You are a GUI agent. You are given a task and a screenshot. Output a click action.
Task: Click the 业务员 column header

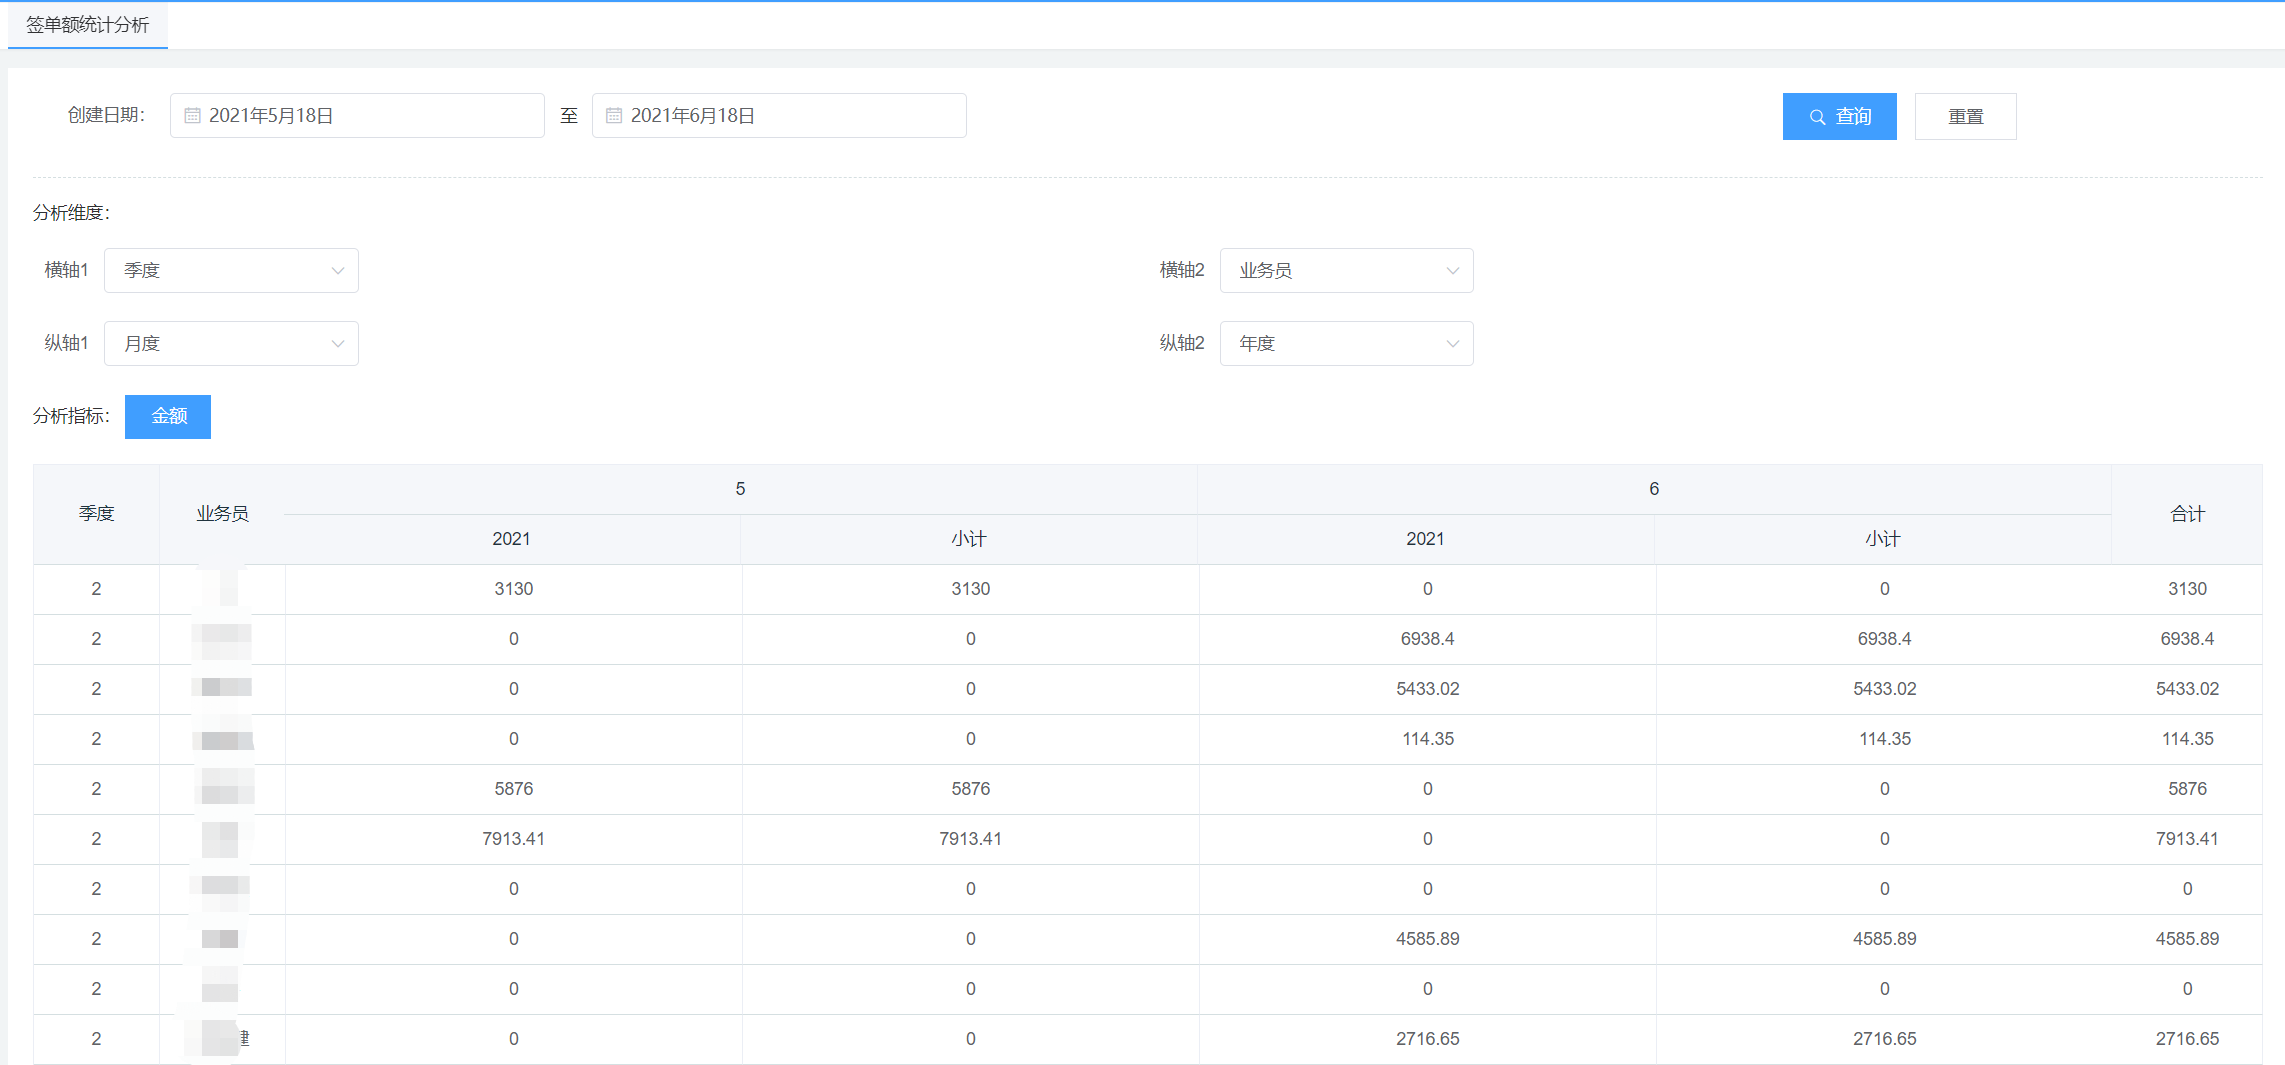point(222,514)
